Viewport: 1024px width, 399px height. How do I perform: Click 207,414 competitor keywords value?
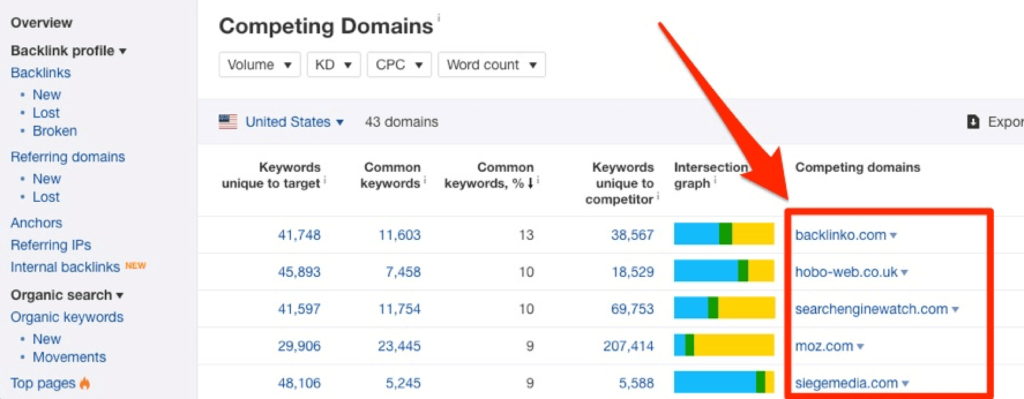(x=628, y=346)
